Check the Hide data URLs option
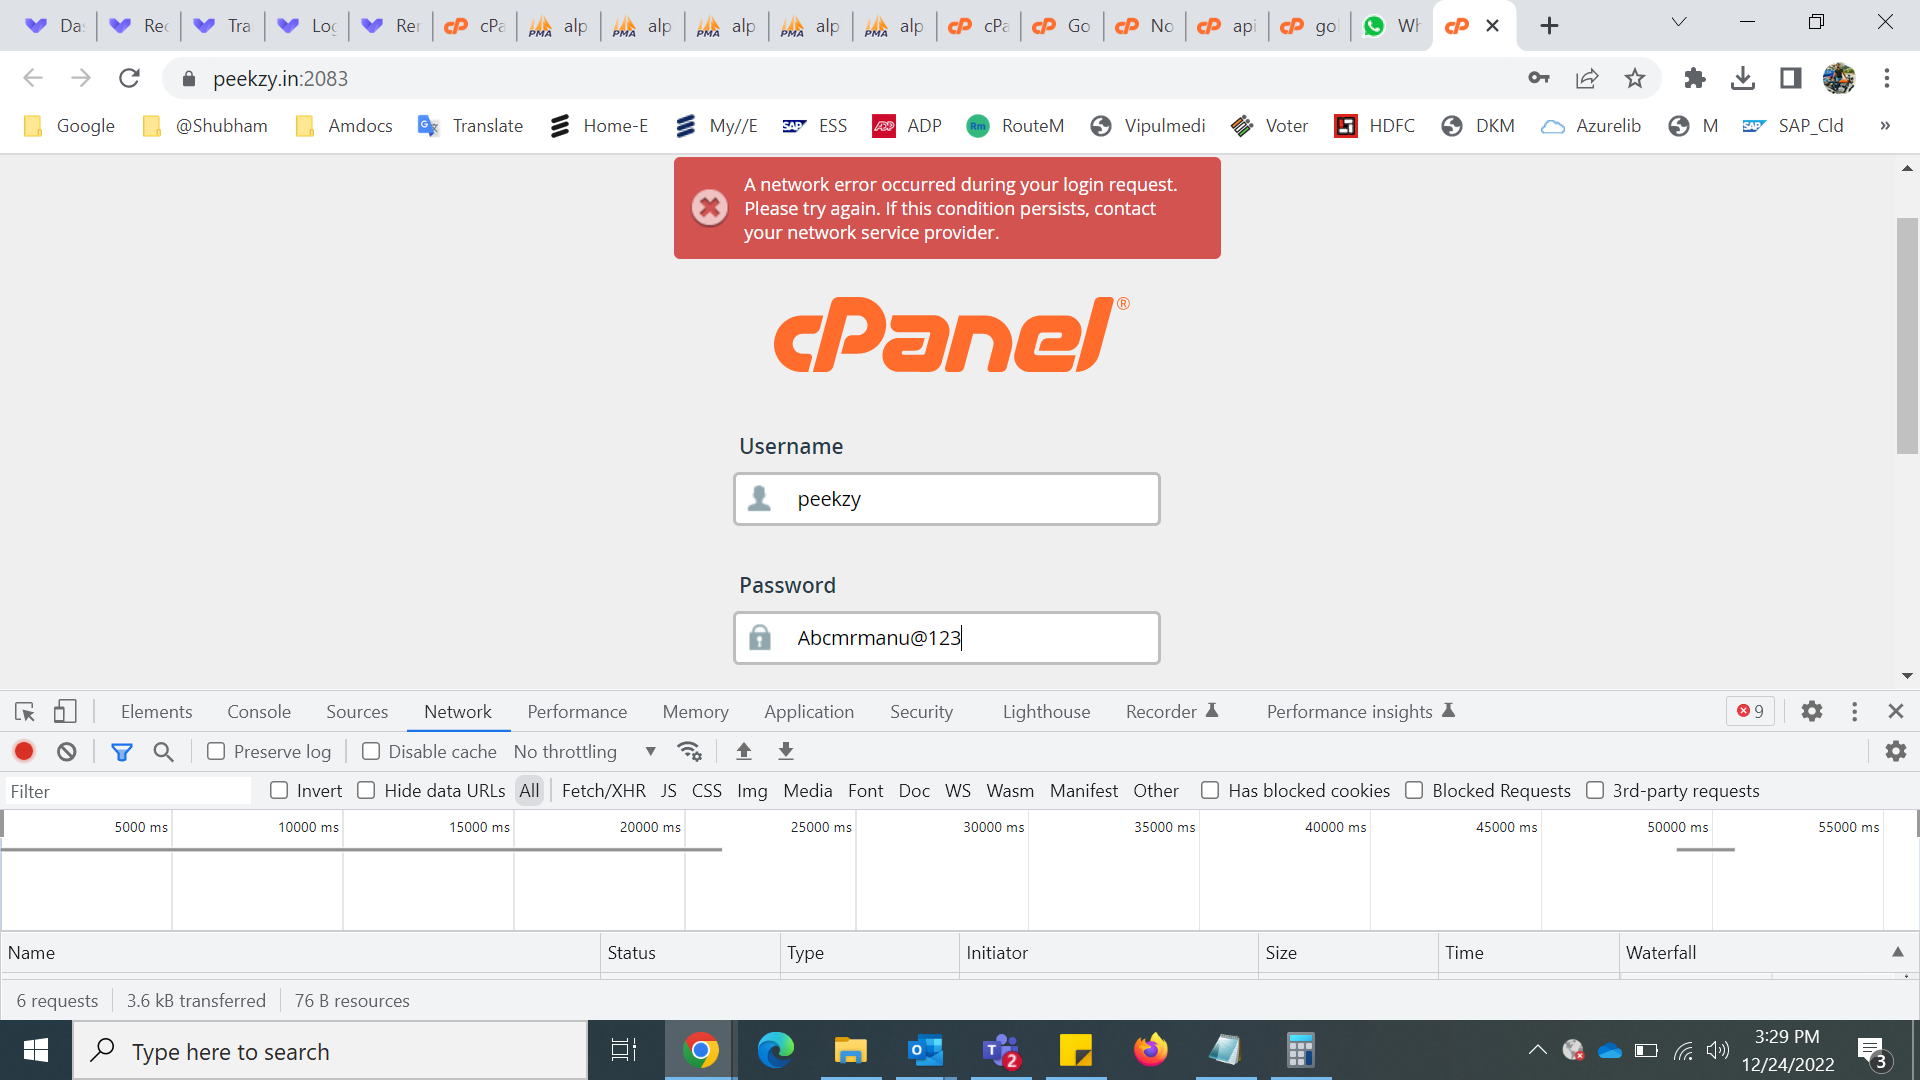Screen dimensions: 1920x1080 click(x=366, y=790)
